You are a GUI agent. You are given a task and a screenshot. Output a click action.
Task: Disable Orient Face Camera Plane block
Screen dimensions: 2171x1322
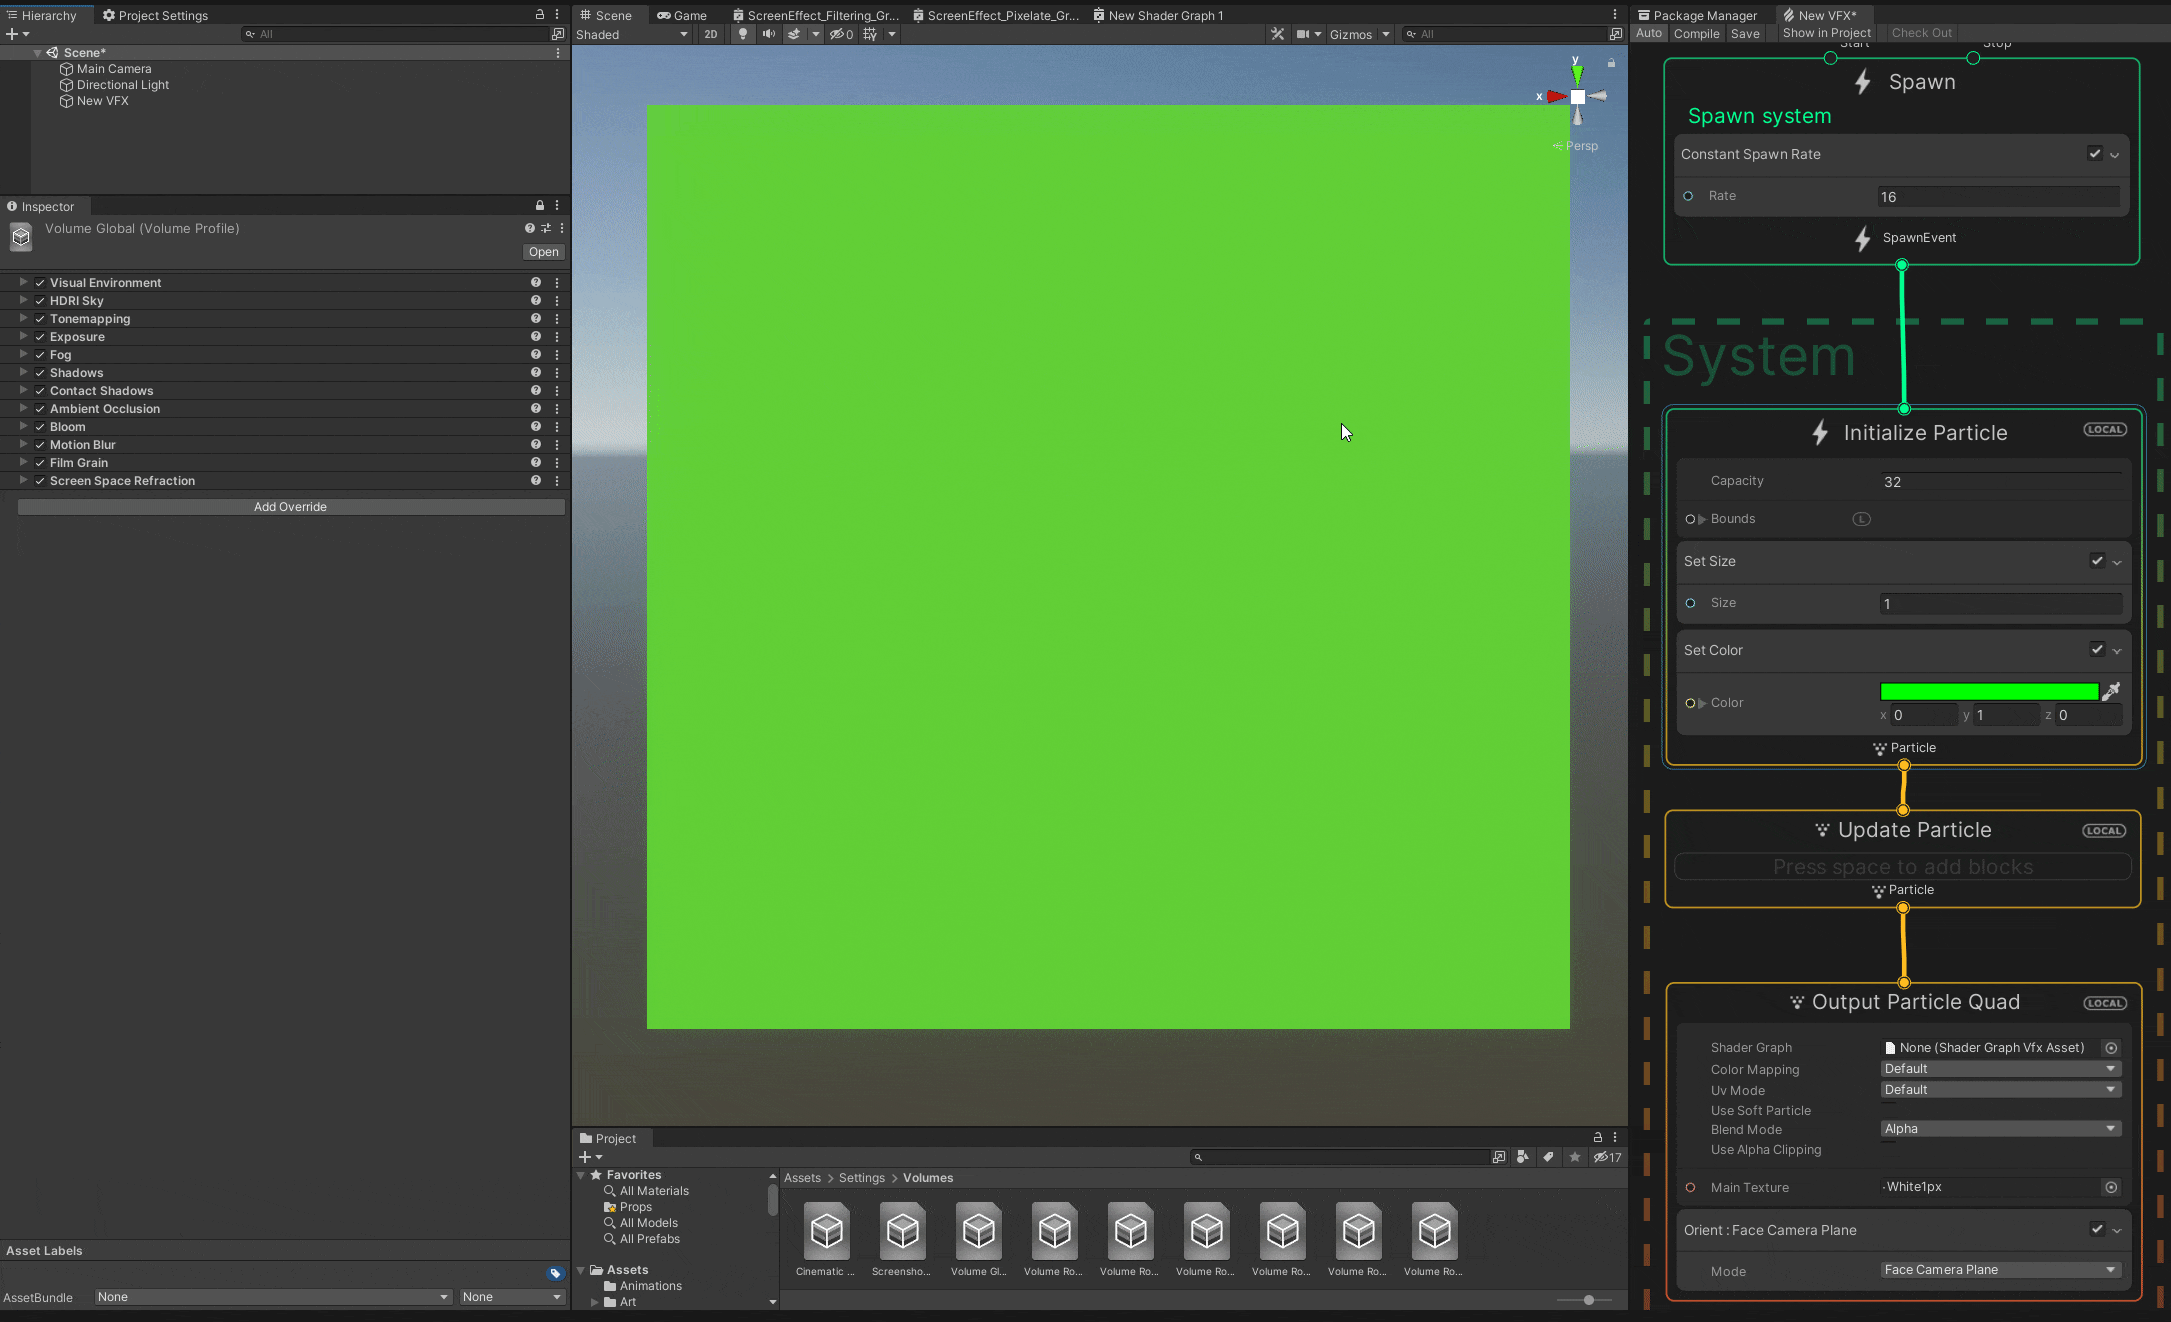click(2097, 1229)
